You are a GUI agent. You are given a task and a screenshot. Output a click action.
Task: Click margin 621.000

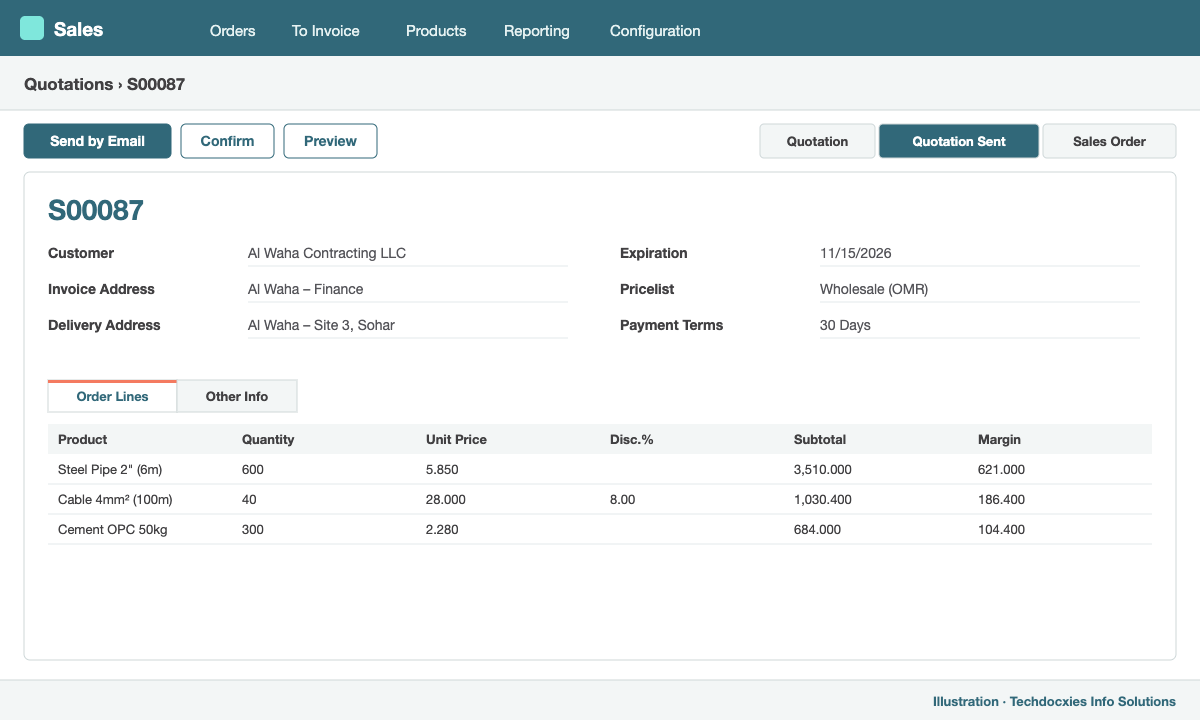pyautogui.click(x=1001, y=469)
